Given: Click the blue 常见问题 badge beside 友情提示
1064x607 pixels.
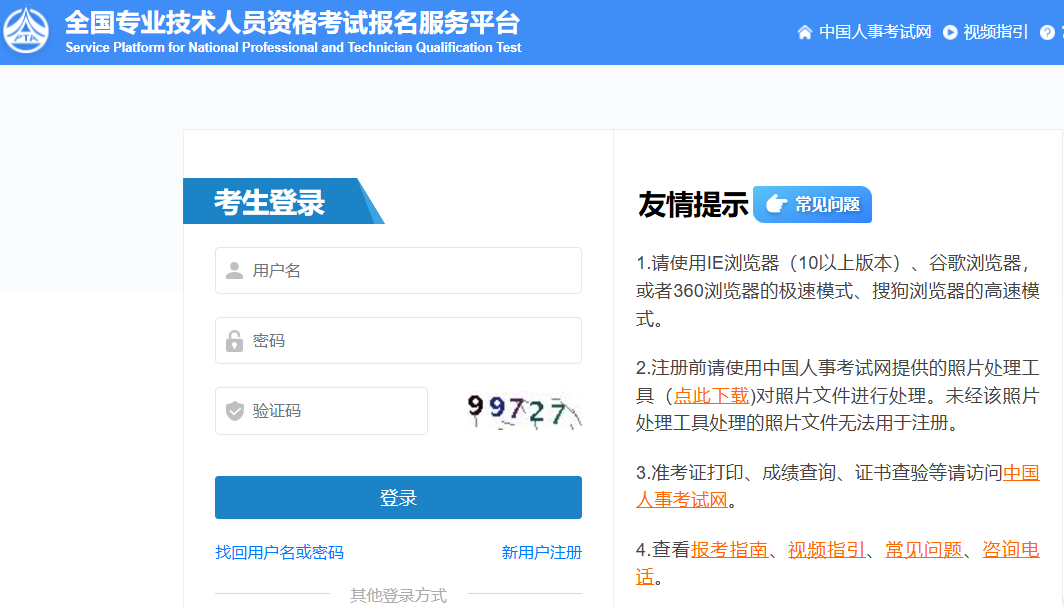Looking at the screenshot, I should tap(812, 204).
